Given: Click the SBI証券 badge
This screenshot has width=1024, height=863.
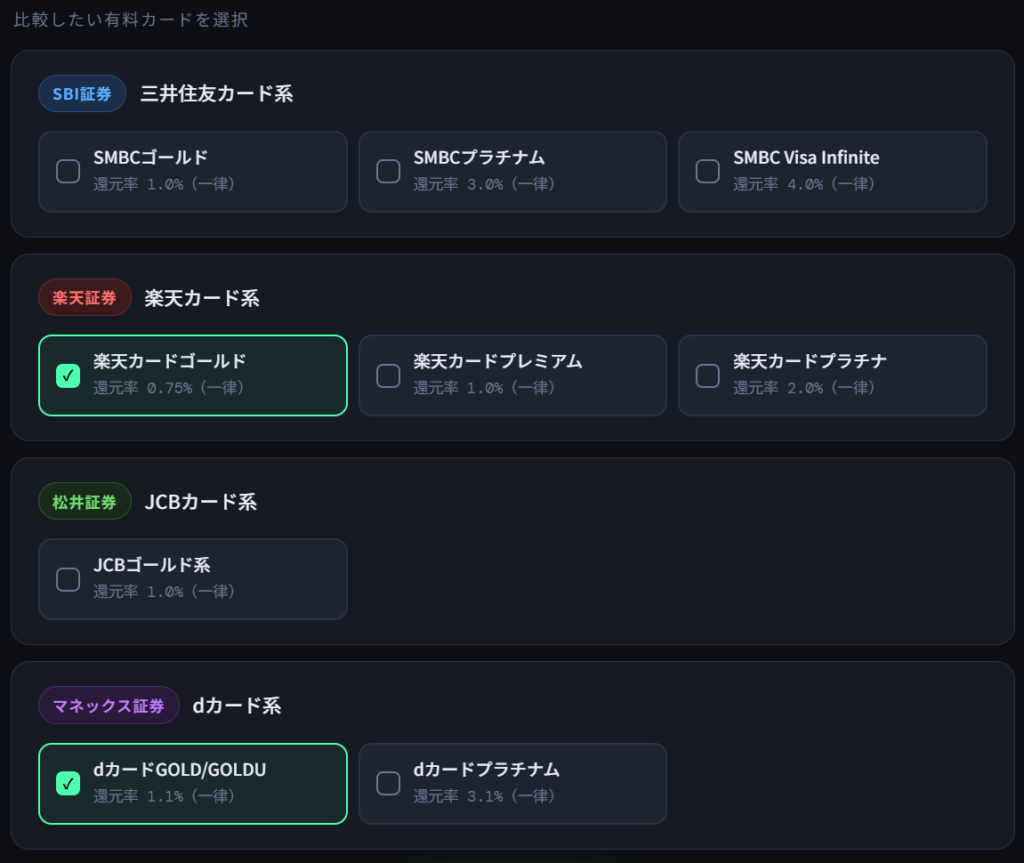Looking at the screenshot, I should pyautogui.click(x=82, y=94).
